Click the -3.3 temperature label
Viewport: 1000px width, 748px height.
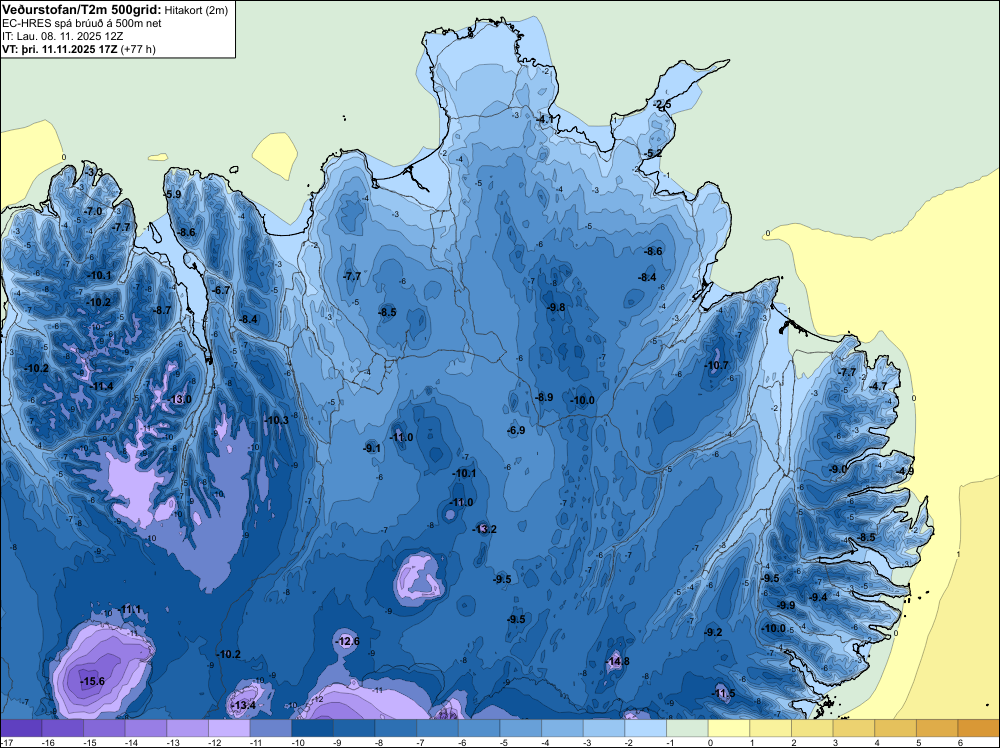point(94,172)
